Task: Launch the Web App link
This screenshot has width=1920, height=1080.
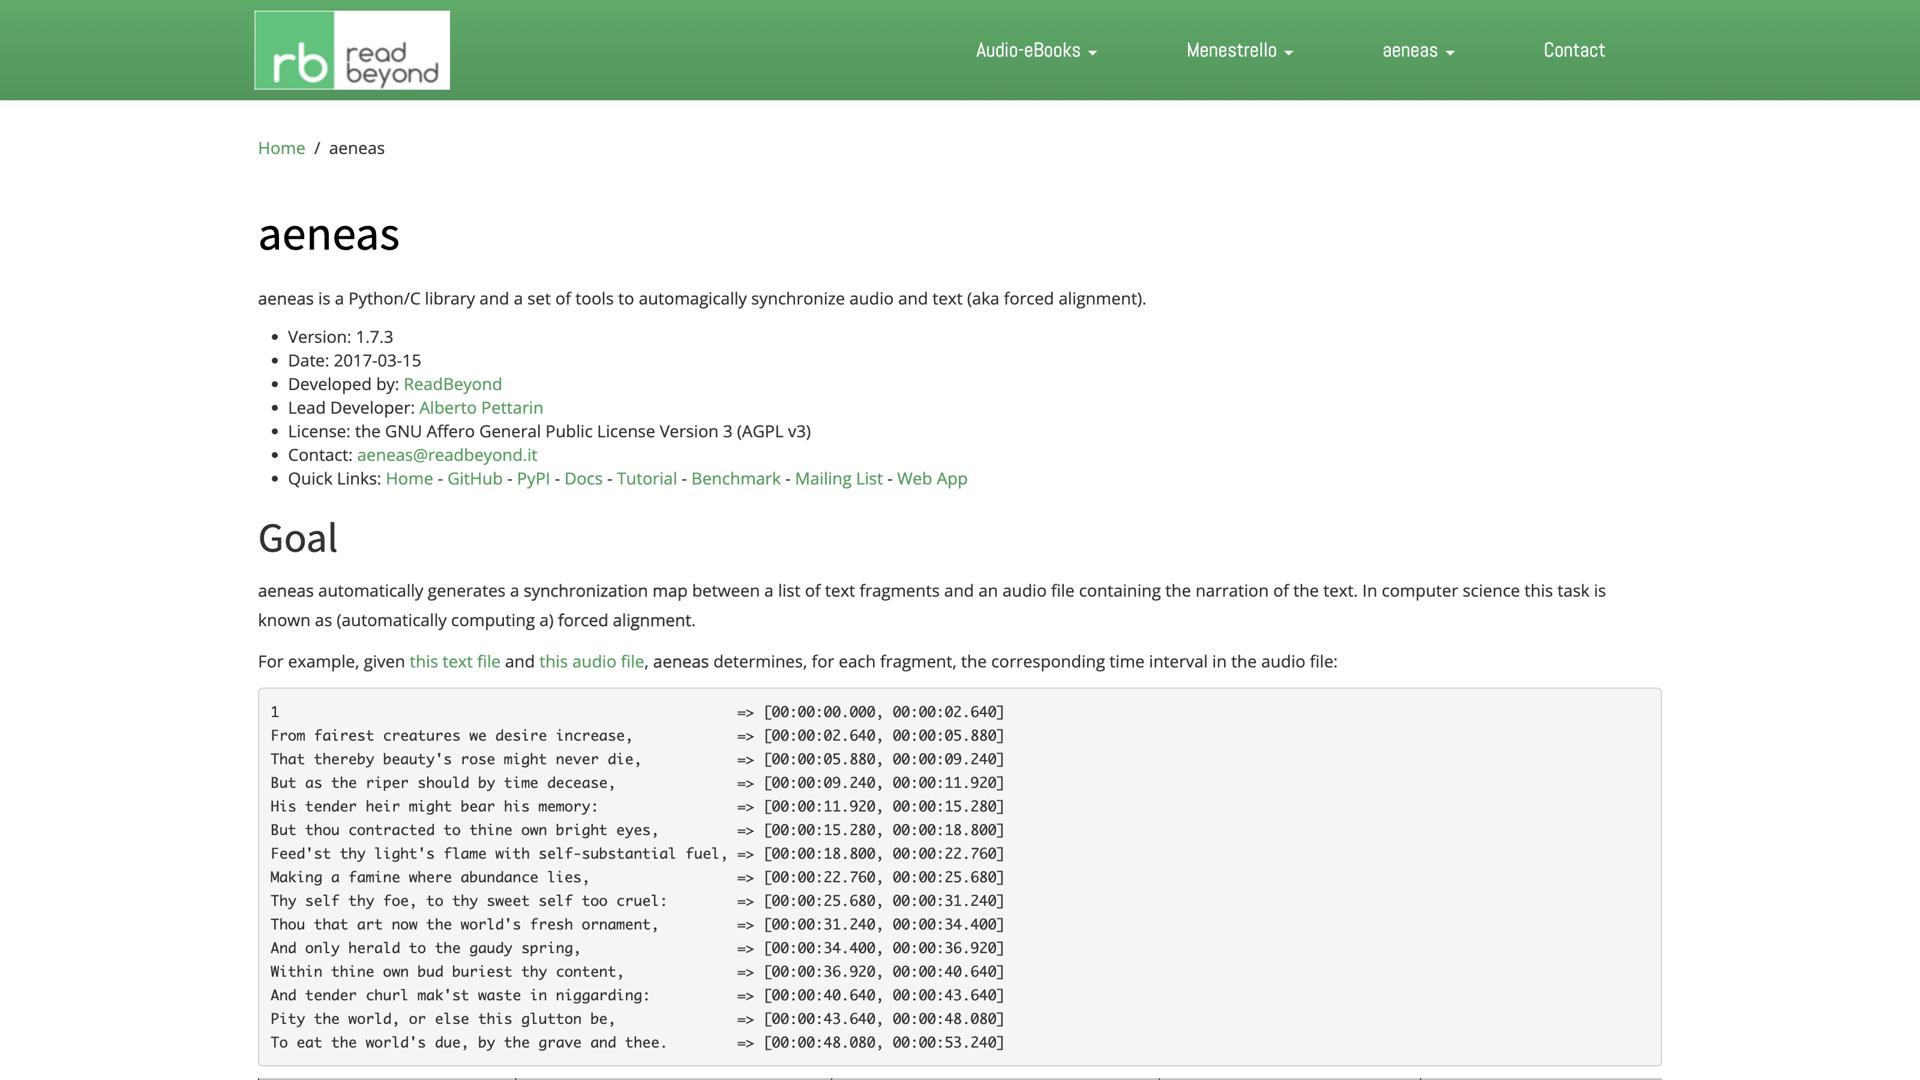Action: [x=931, y=479]
